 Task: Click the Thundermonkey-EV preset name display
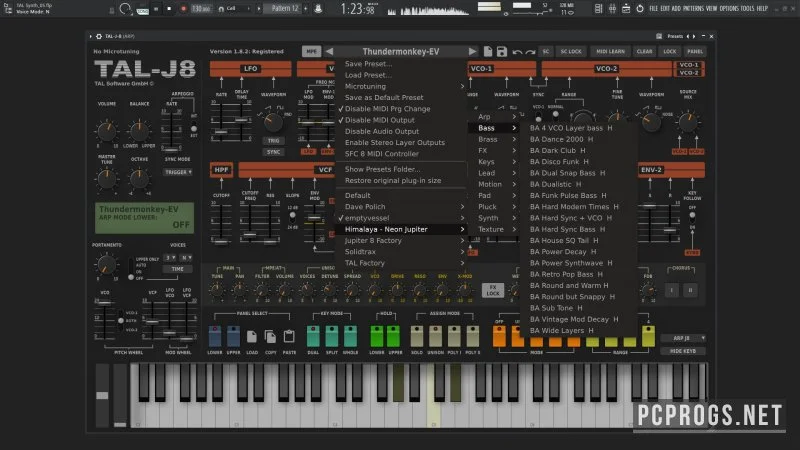point(401,52)
